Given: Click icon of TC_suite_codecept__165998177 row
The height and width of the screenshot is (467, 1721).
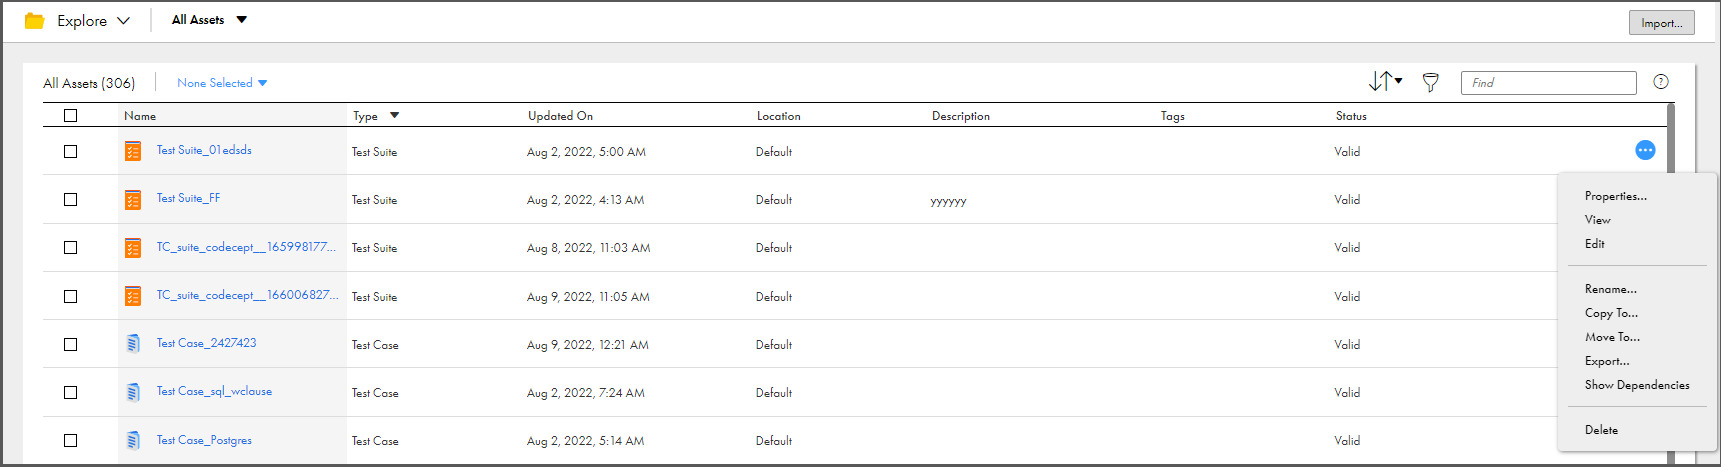Looking at the screenshot, I should [133, 247].
